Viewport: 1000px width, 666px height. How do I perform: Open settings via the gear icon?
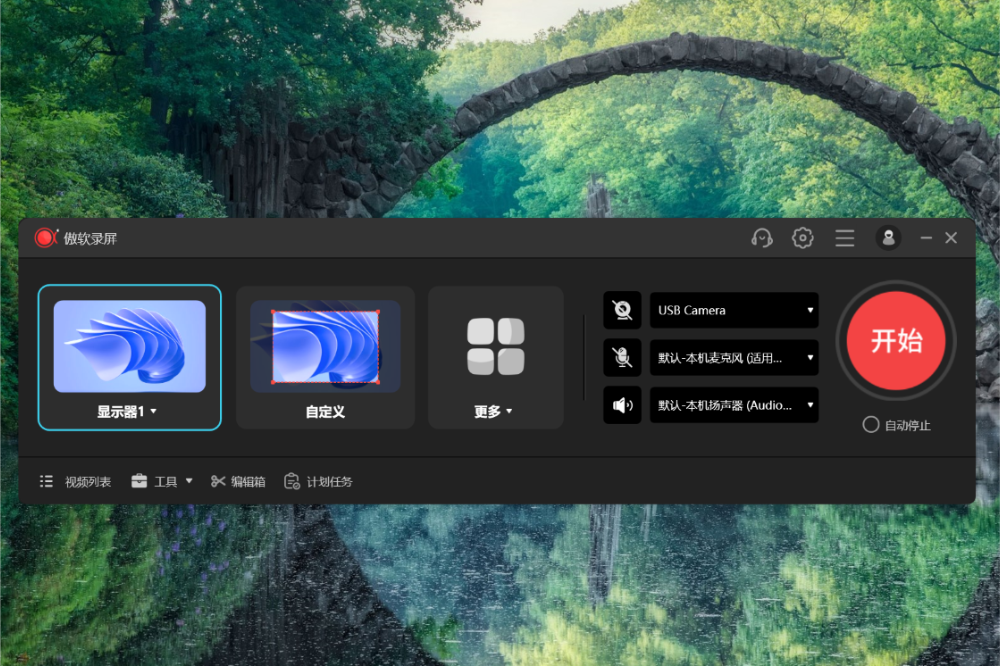point(802,238)
